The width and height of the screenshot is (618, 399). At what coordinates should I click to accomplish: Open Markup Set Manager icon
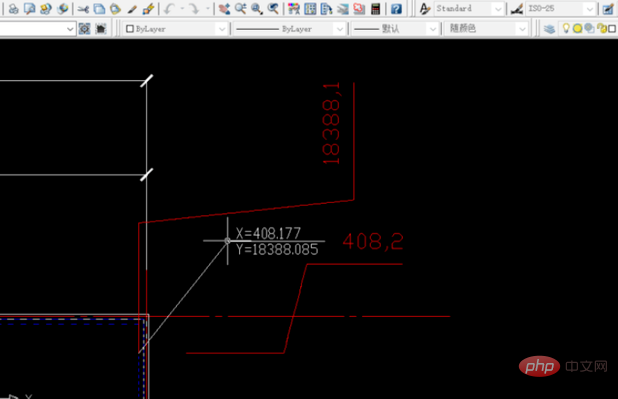click(359, 9)
